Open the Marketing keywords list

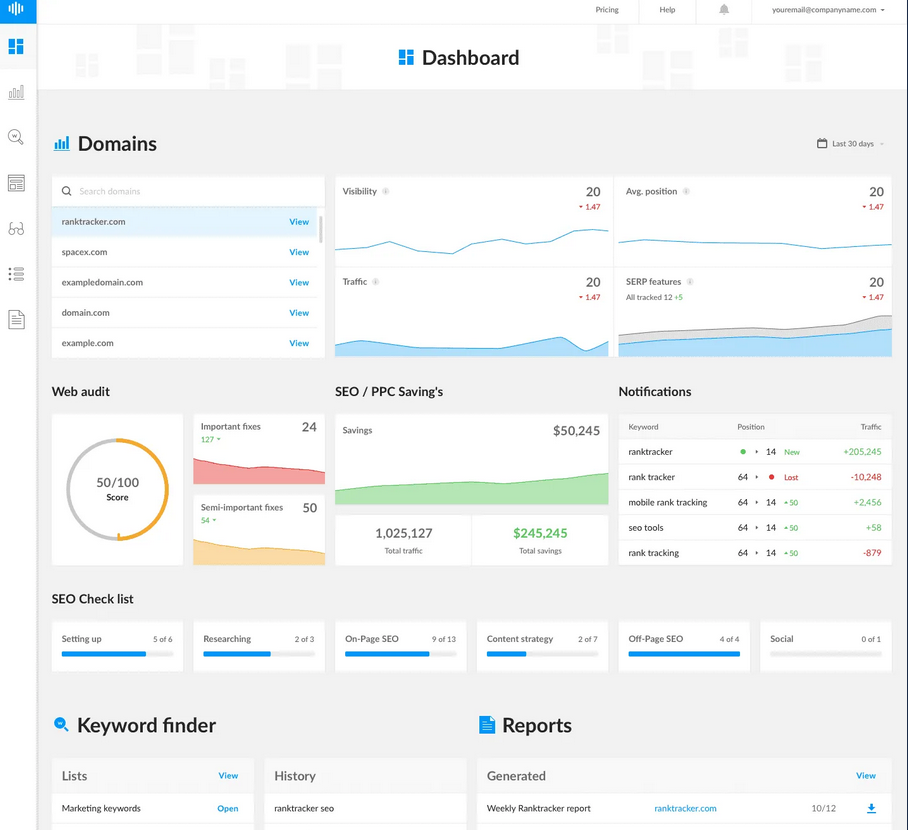pos(228,808)
